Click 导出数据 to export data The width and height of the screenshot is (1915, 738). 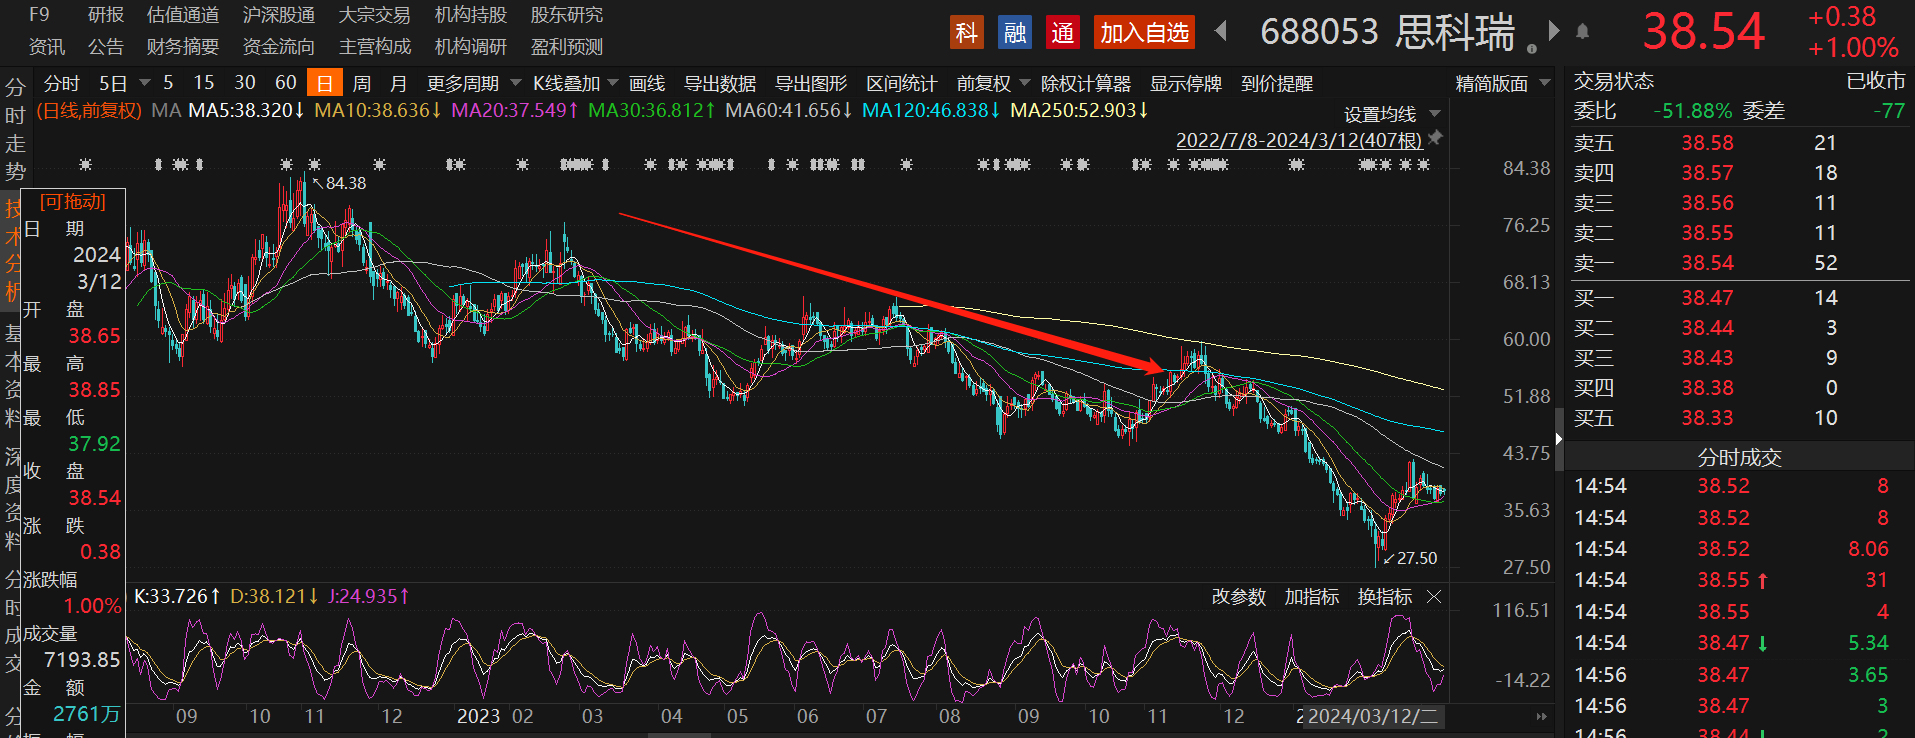[x=720, y=84]
